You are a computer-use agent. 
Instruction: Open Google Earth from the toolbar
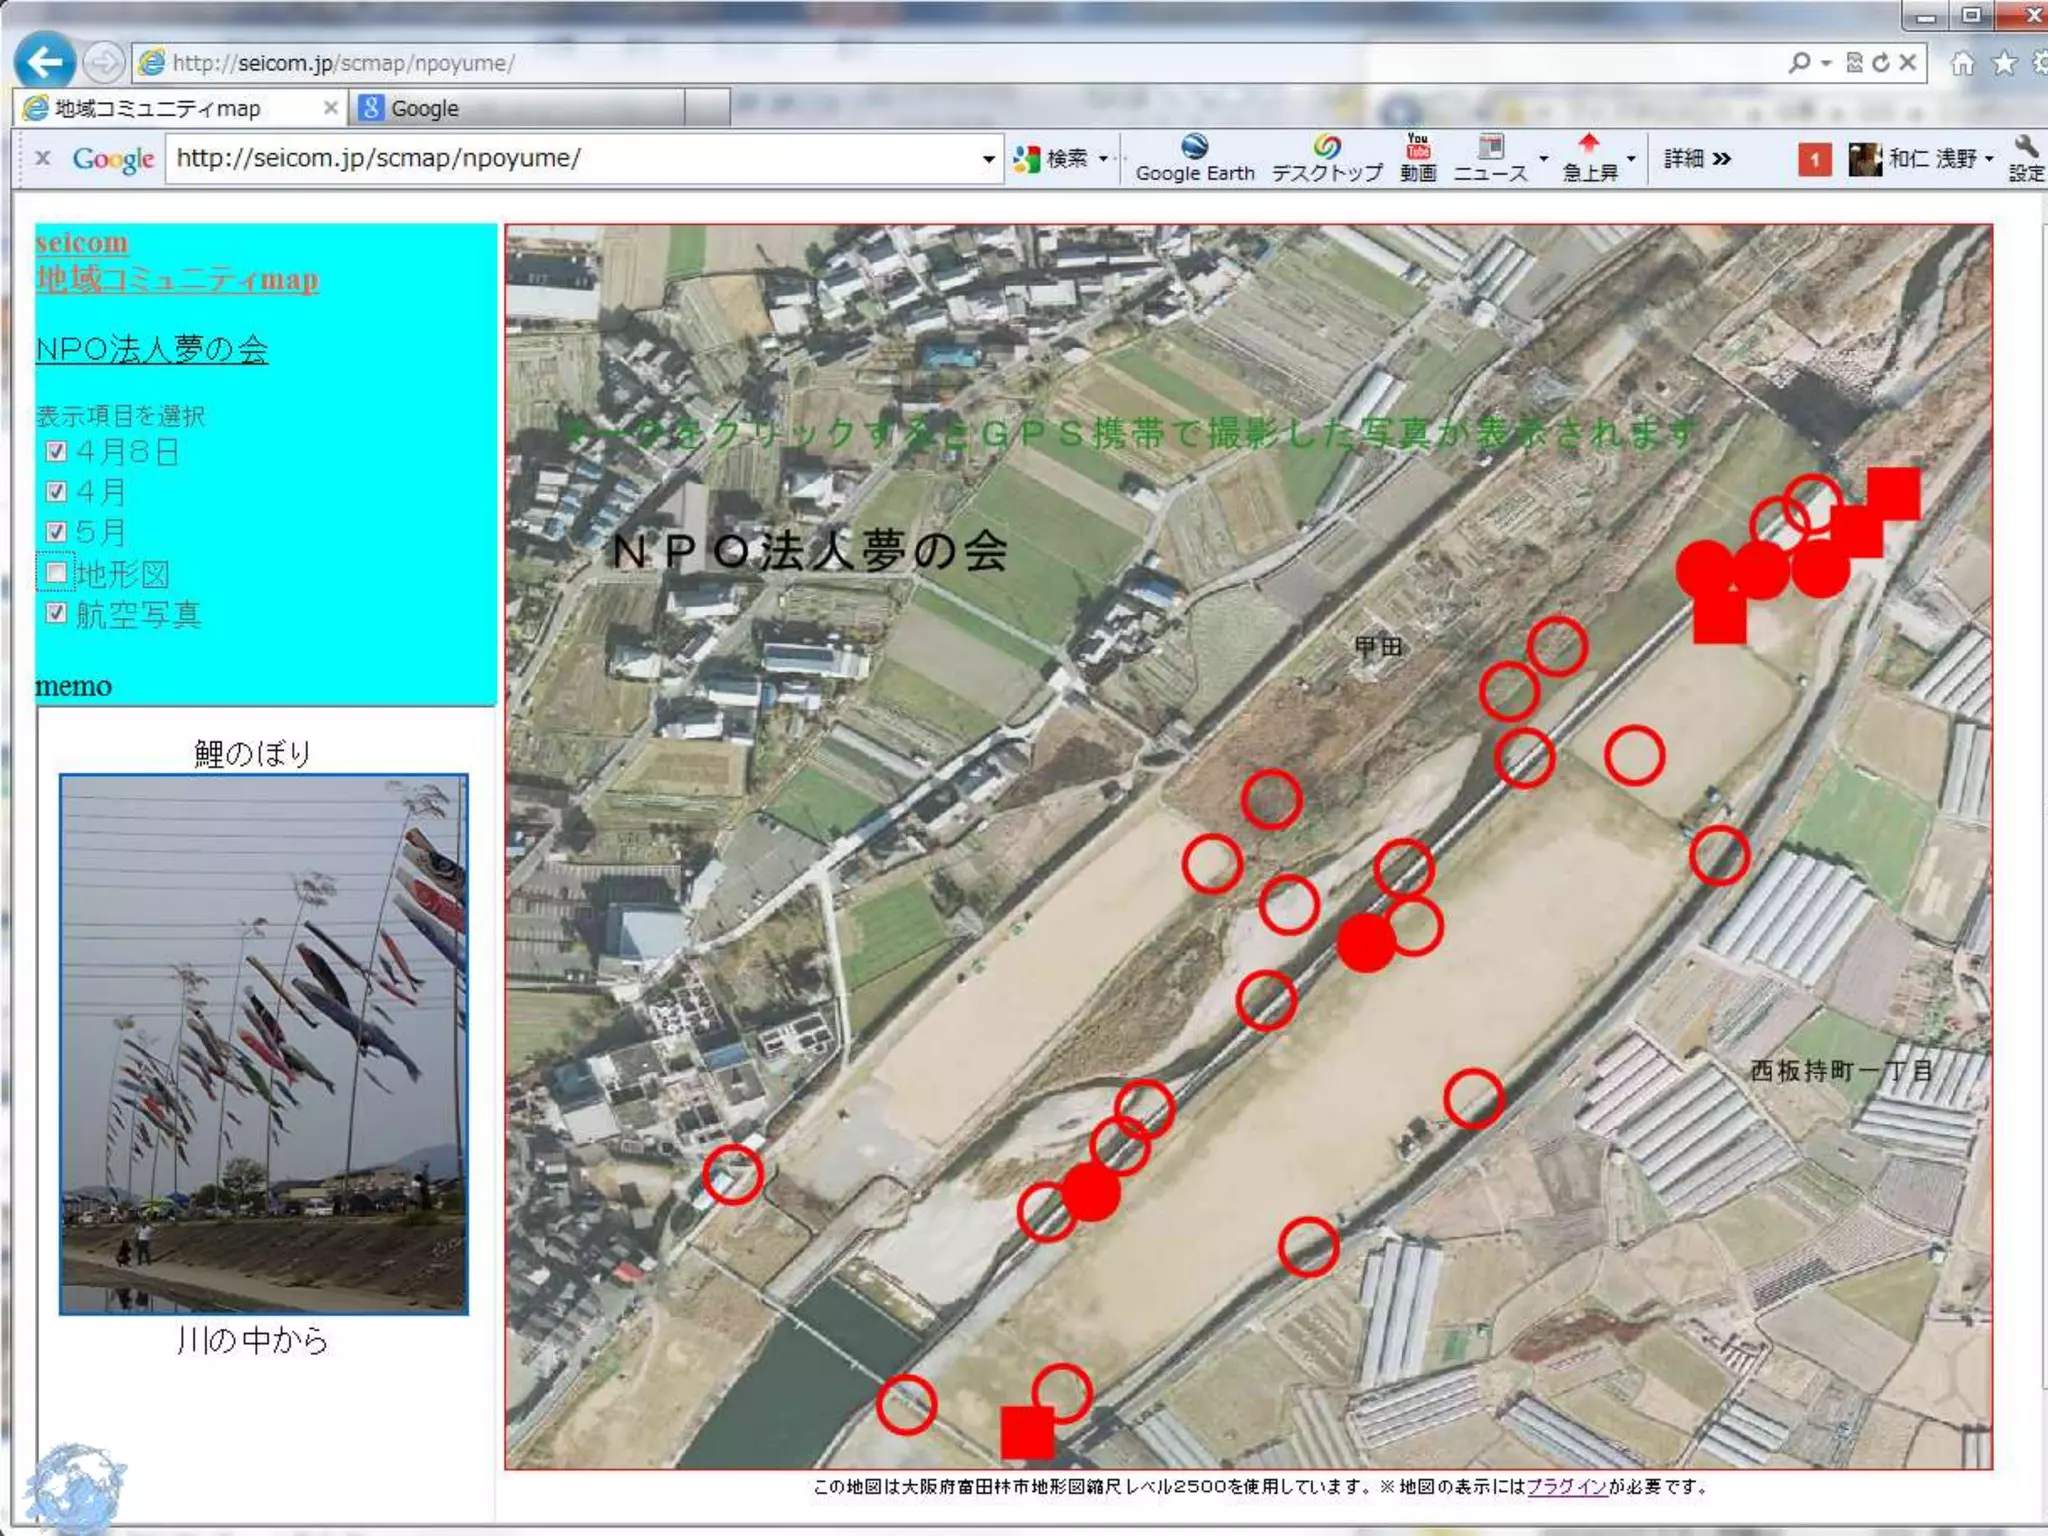[x=1194, y=158]
